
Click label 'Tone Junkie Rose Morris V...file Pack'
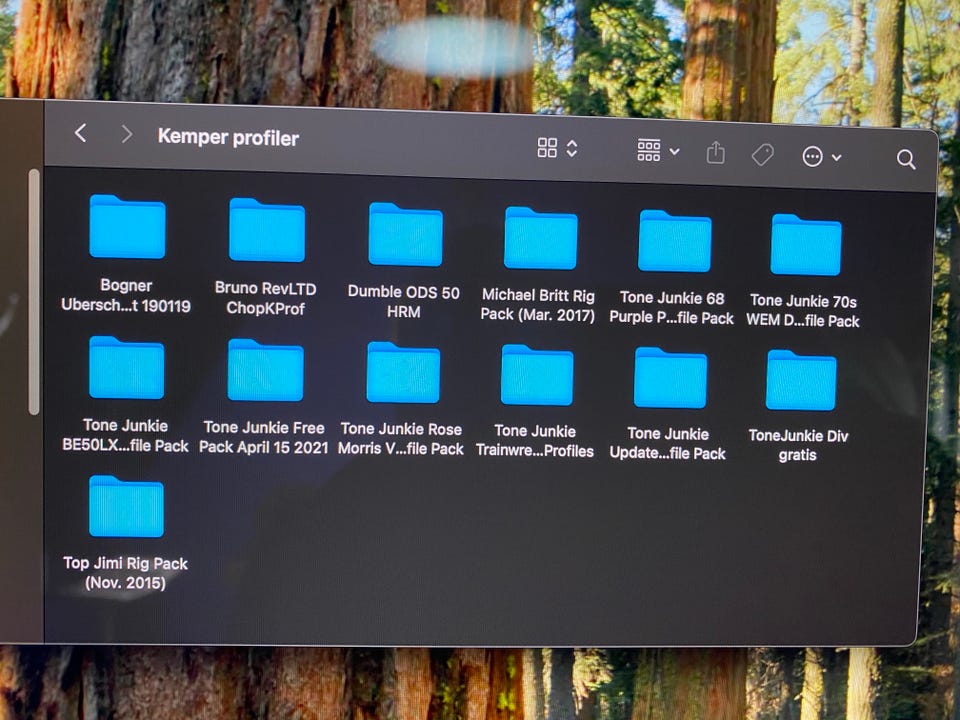(x=401, y=439)
